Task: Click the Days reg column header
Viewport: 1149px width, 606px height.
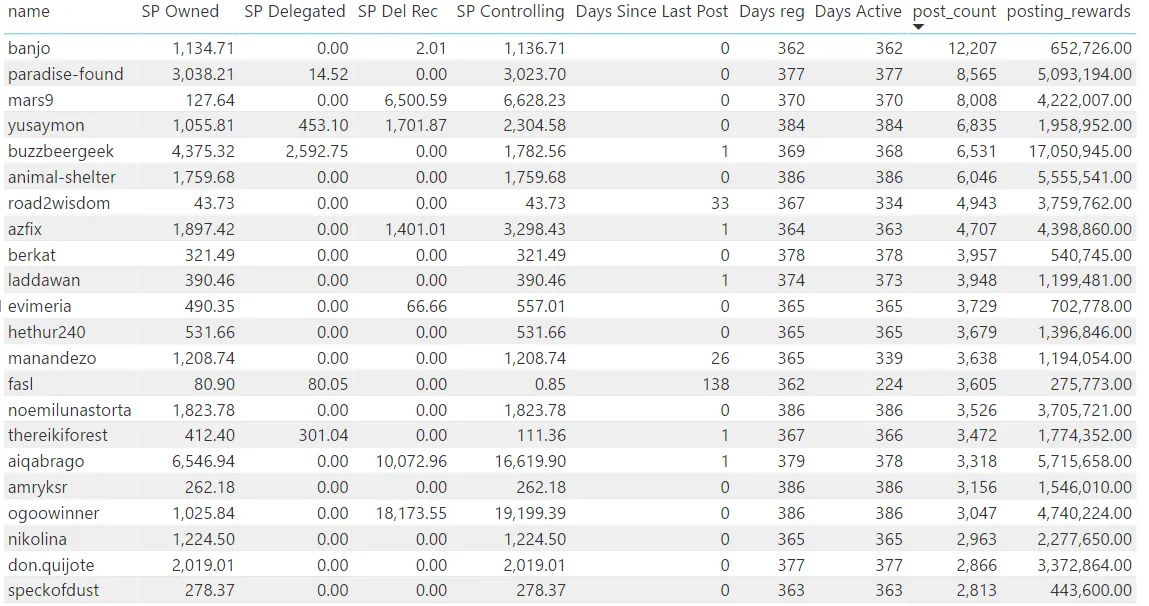Action: [772, 12]
